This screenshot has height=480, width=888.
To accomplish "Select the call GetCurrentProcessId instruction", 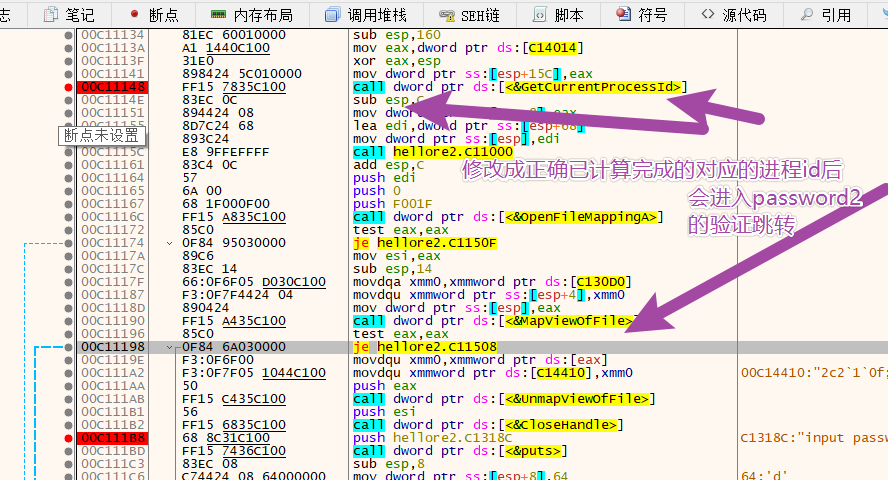I will [520, 87].
